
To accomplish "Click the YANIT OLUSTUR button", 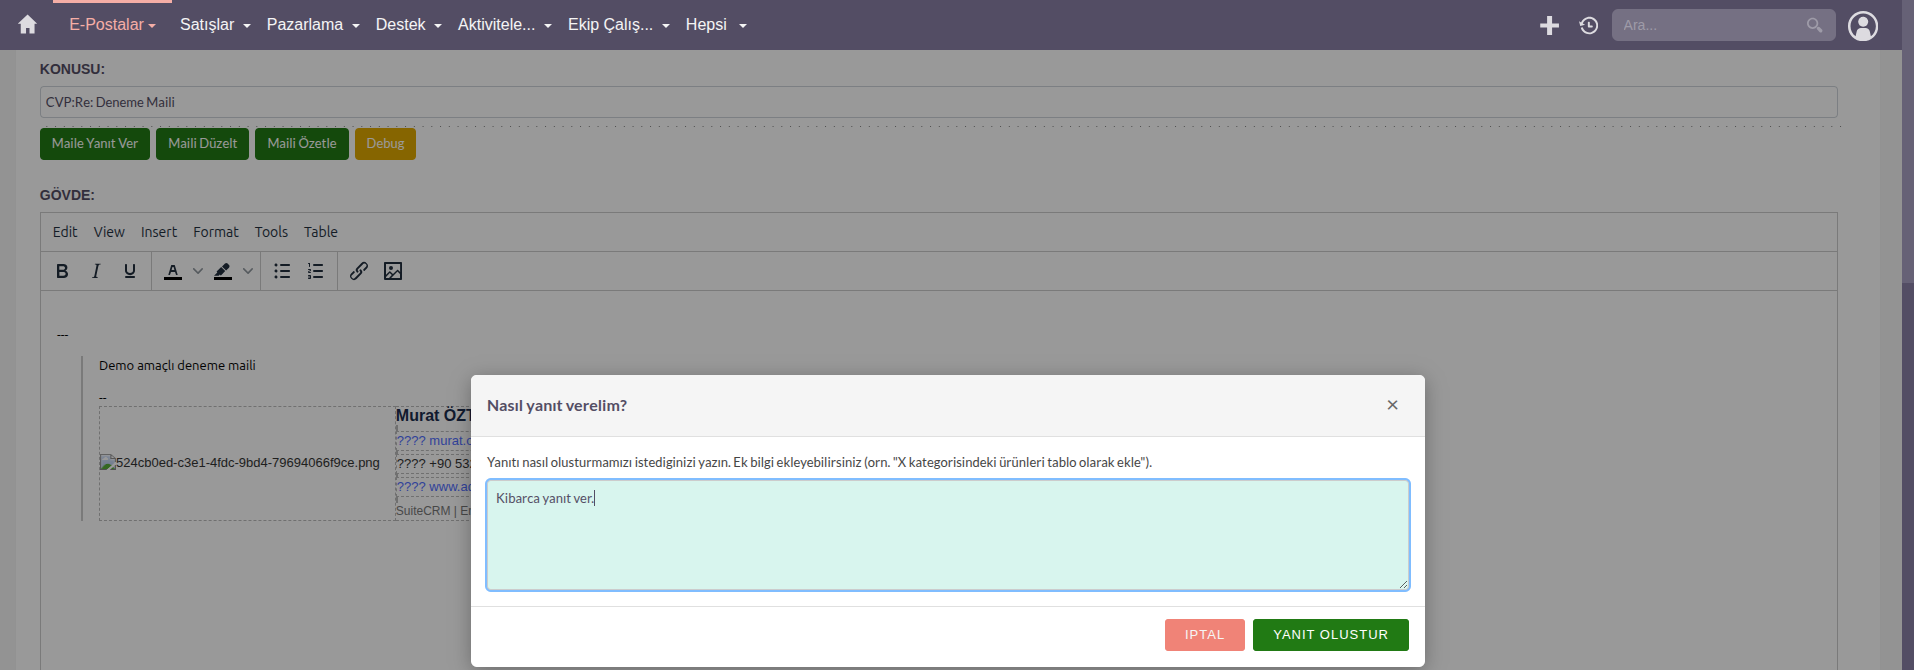I will coord(1331,635).
